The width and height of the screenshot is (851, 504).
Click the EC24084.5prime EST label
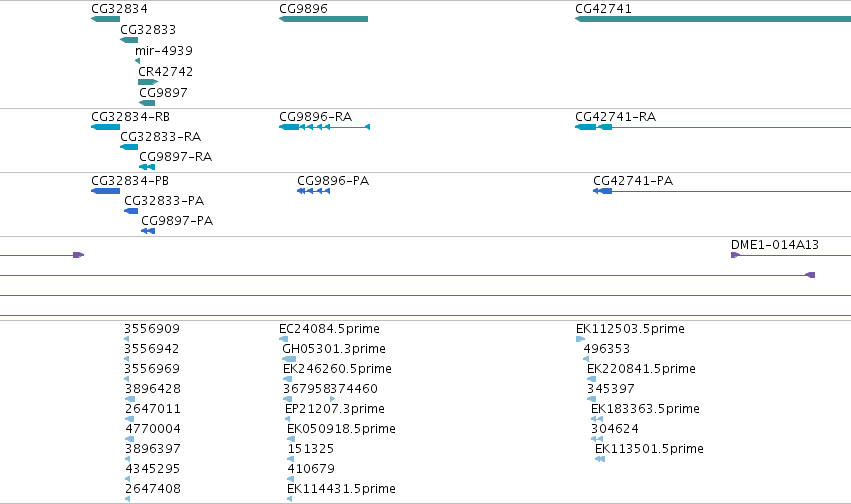[x=329, y=329]
